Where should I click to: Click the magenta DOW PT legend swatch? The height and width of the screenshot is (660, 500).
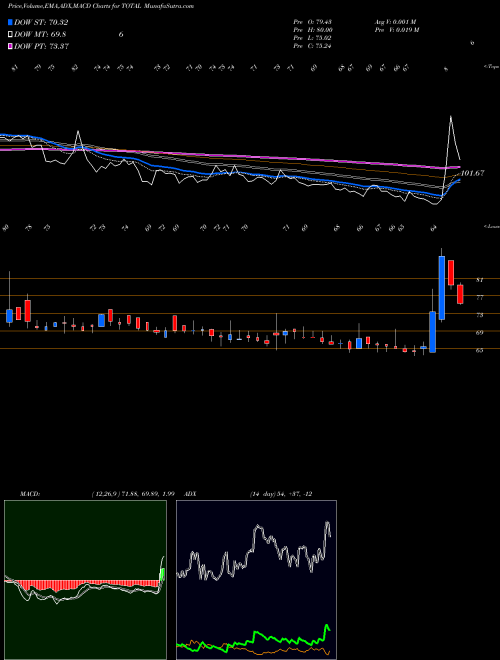(10, 46)
